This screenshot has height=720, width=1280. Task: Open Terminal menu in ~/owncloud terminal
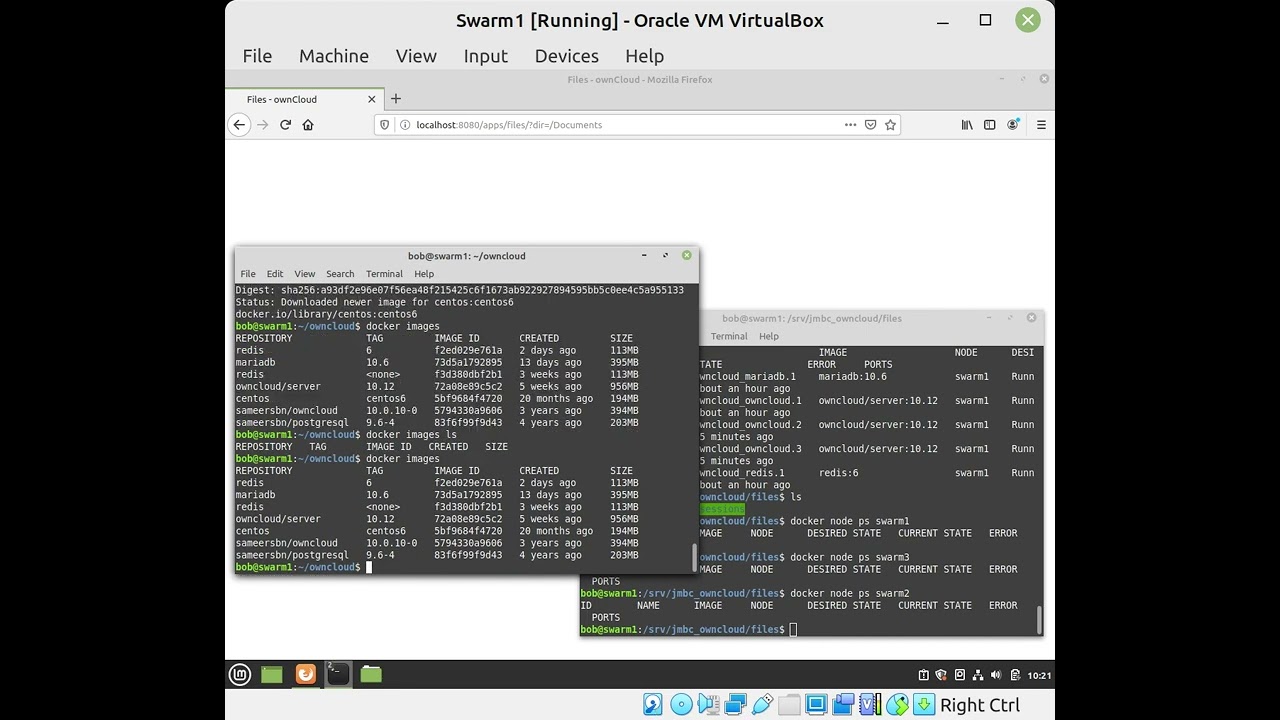[385, 274]
